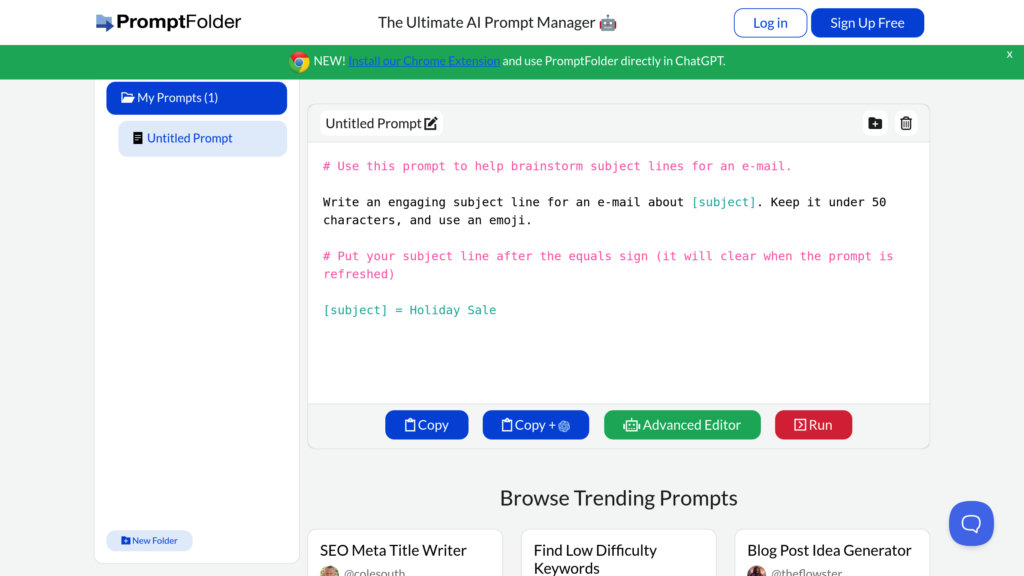Open the SEO Meta Title Writer prompt card
The image size is (1024, 576).
(394, 550)
